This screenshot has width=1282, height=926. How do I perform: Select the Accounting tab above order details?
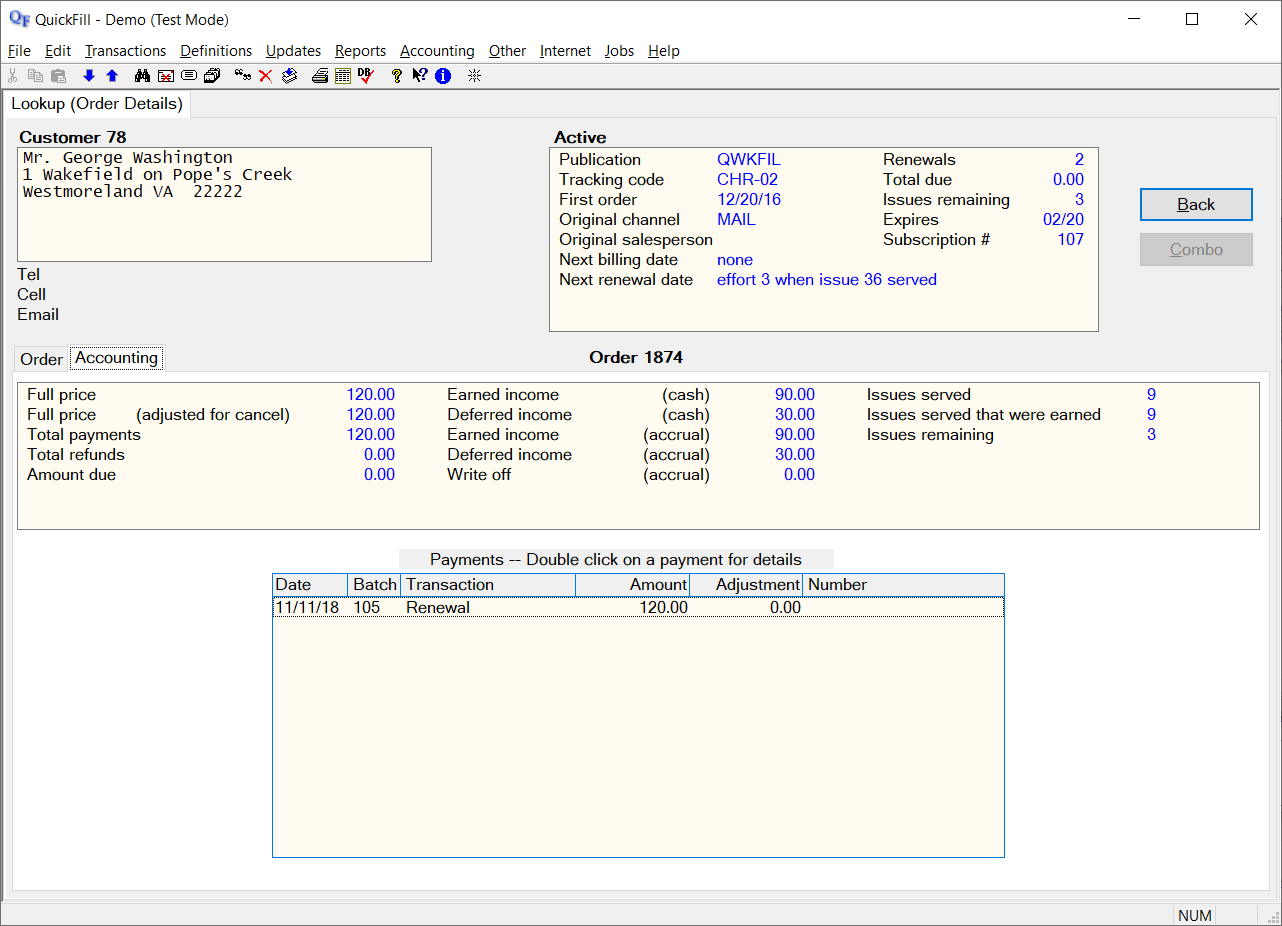pos(116,358)
